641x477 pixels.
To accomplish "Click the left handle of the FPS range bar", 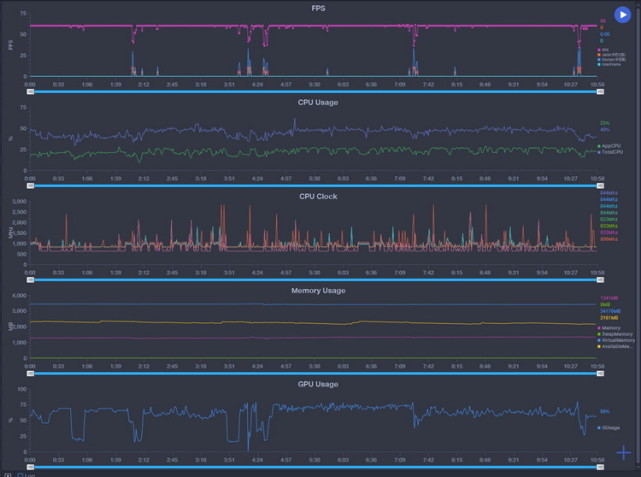I will pos(30,92).
